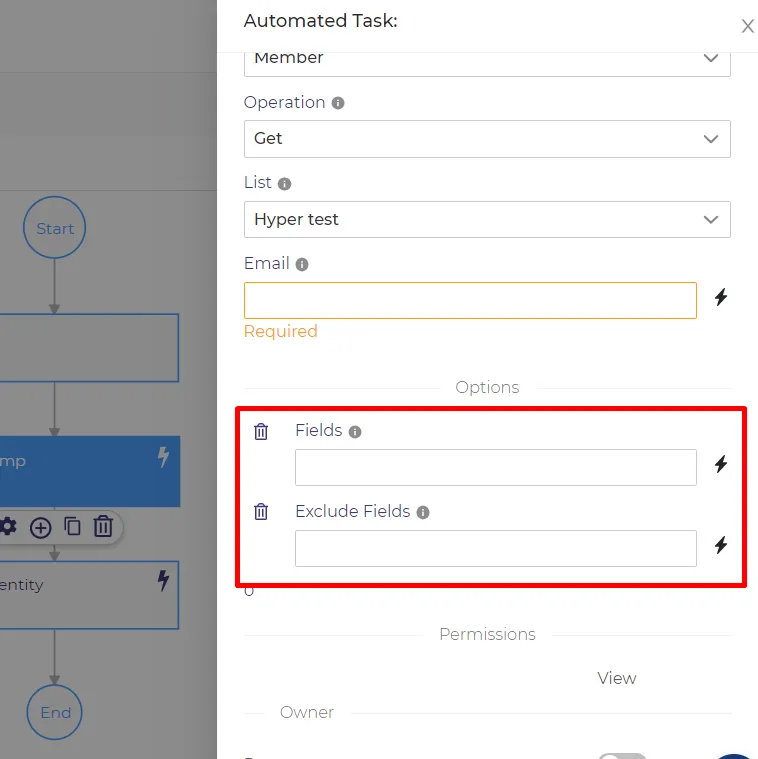758x759 pixels.
Task: Toggle the Owner View permission switch
Action: pyautogui.click(x=622, y=756)
